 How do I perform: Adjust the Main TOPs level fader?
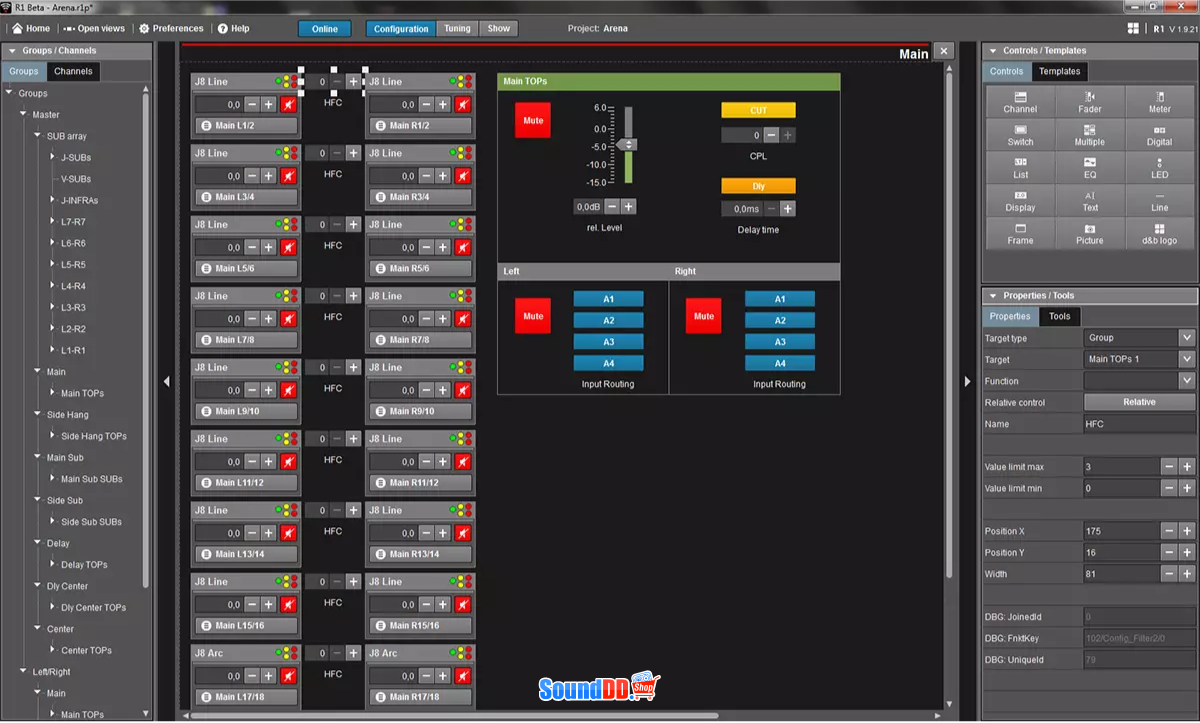tap(629, 145)
